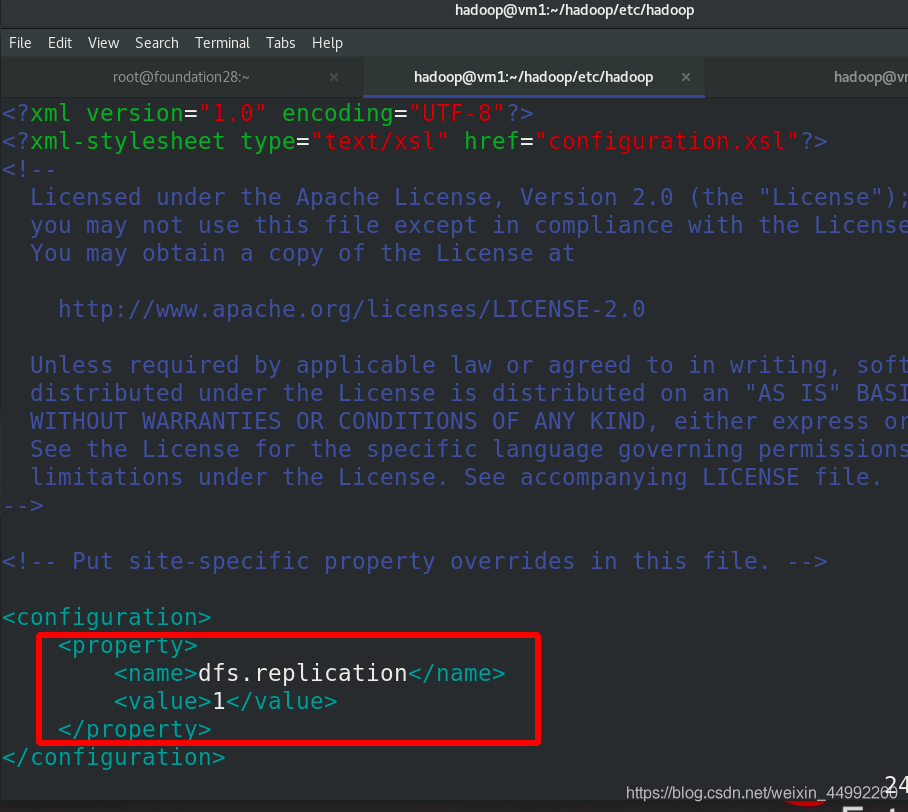Click the closing </configuration> tag
This screenshot has height=812, width=908.
point(114,758)
